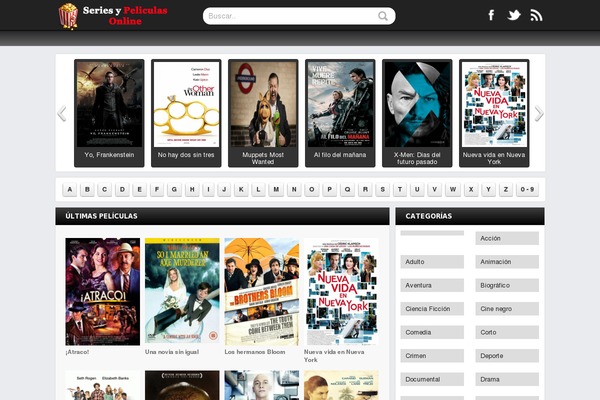The height and width of the screenshot is (400, 600).
Task: Filter movies by letter K
Action: point(241,189)
